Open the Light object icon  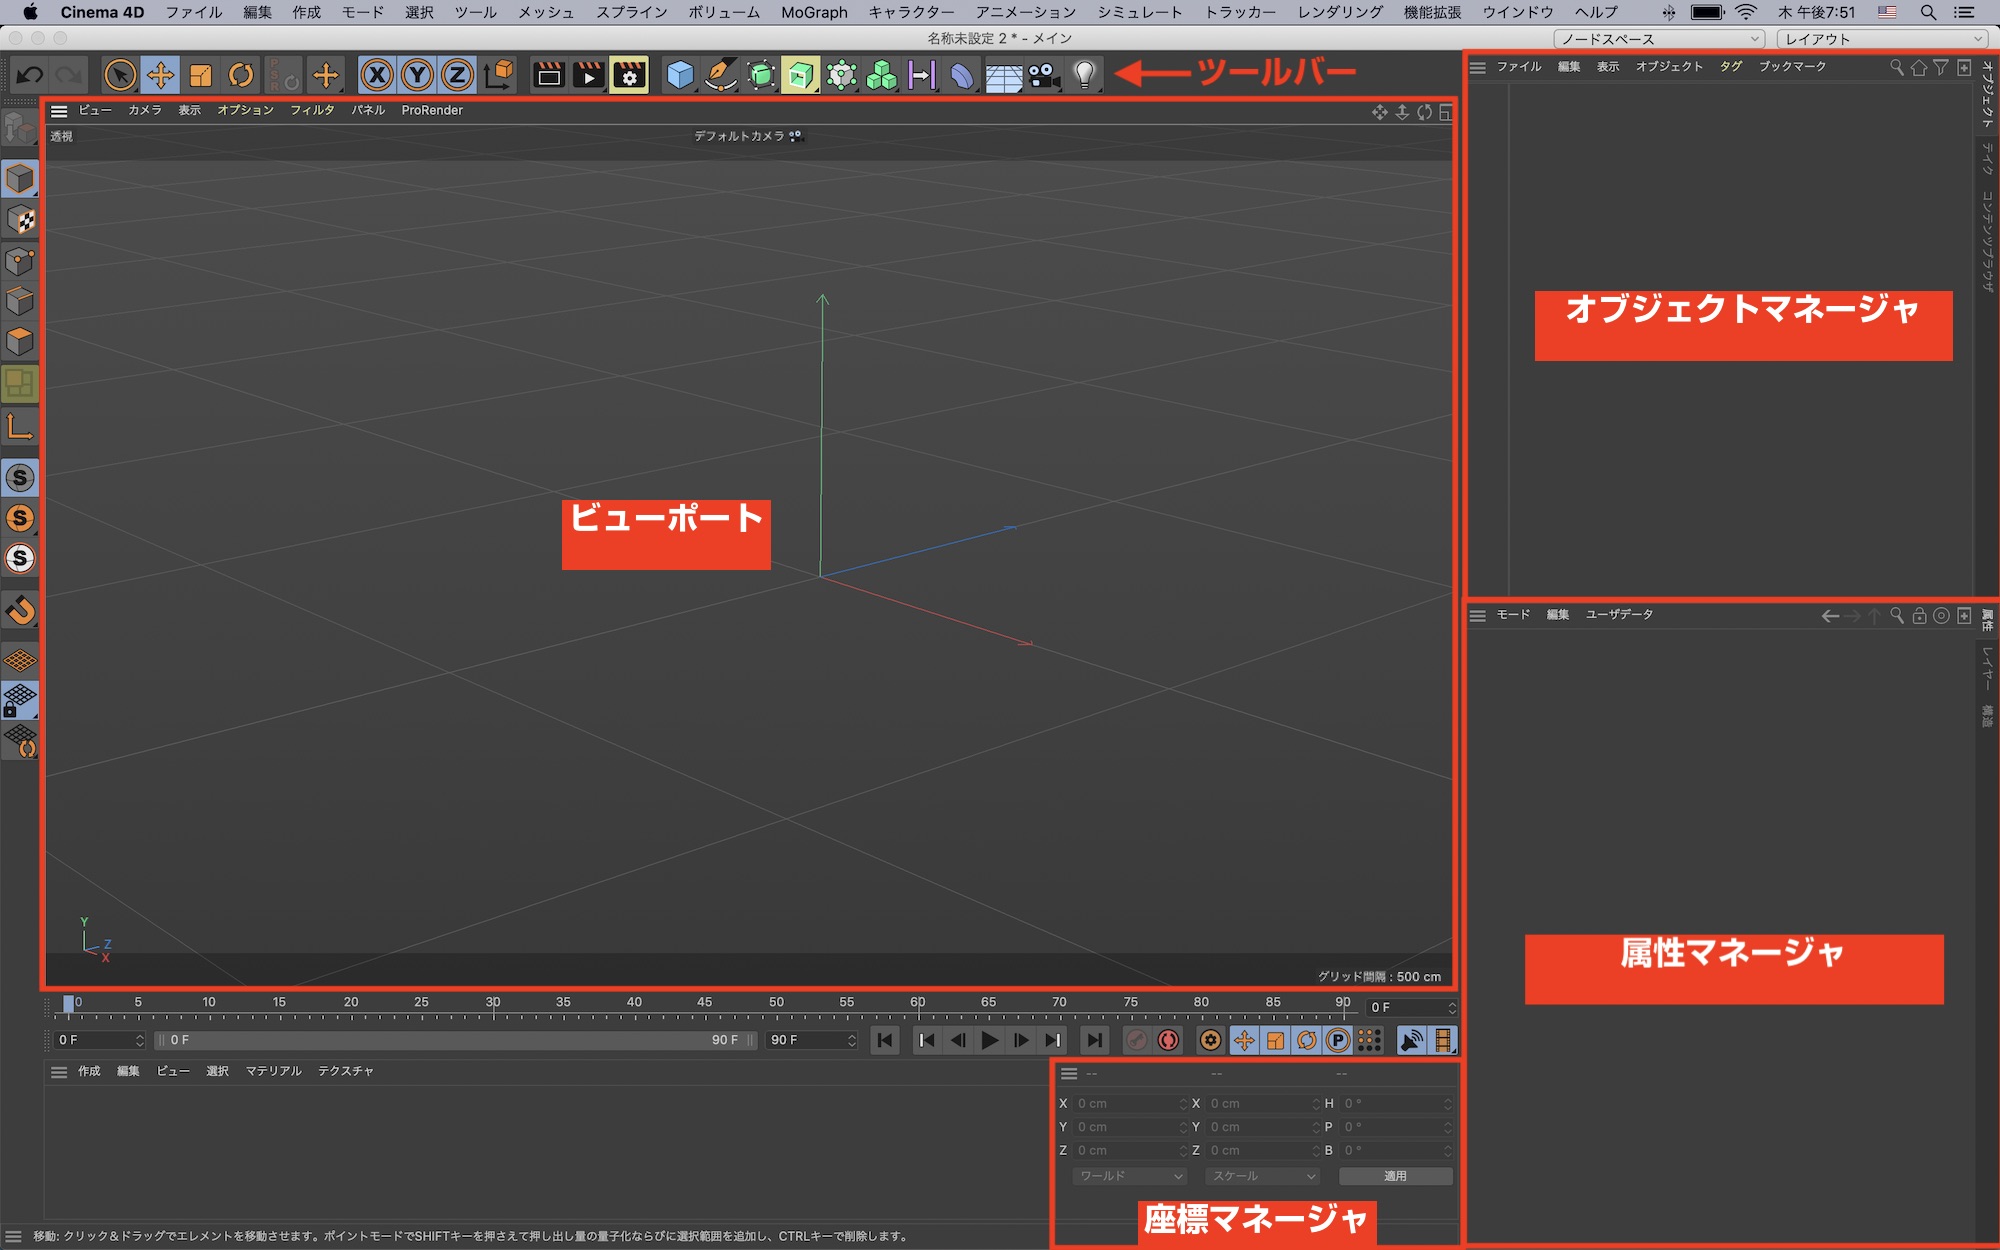1084,75
